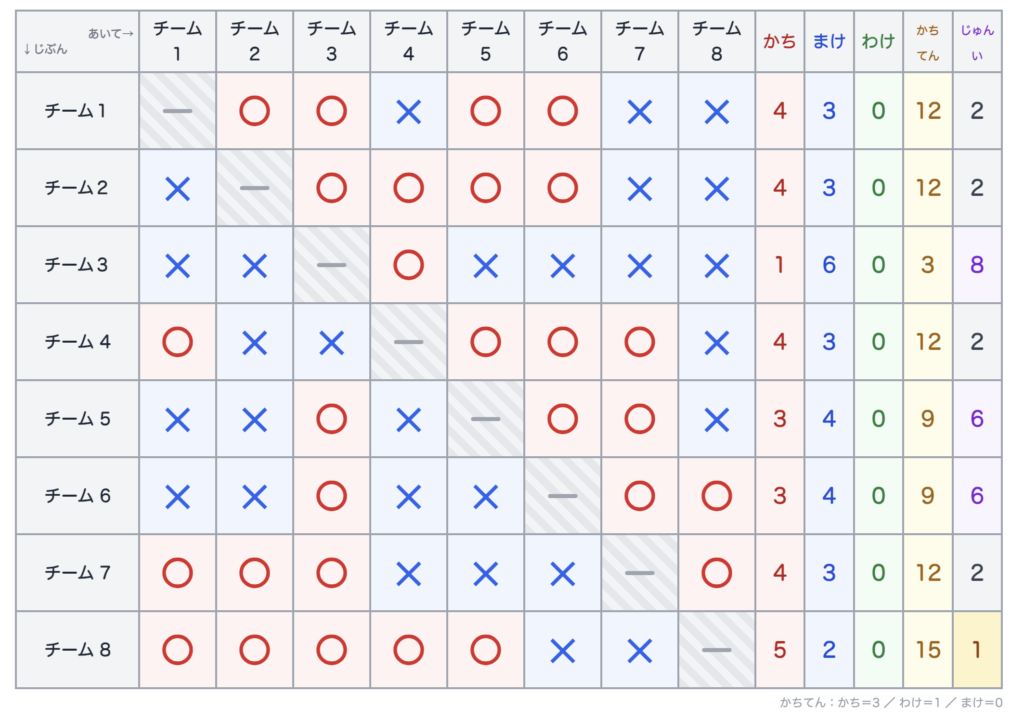Click the cross in チーム2 versus チーム1 cell
The width and height of the screenshot is (1024, 719).
pyautogui.click(x=177, y=188)
